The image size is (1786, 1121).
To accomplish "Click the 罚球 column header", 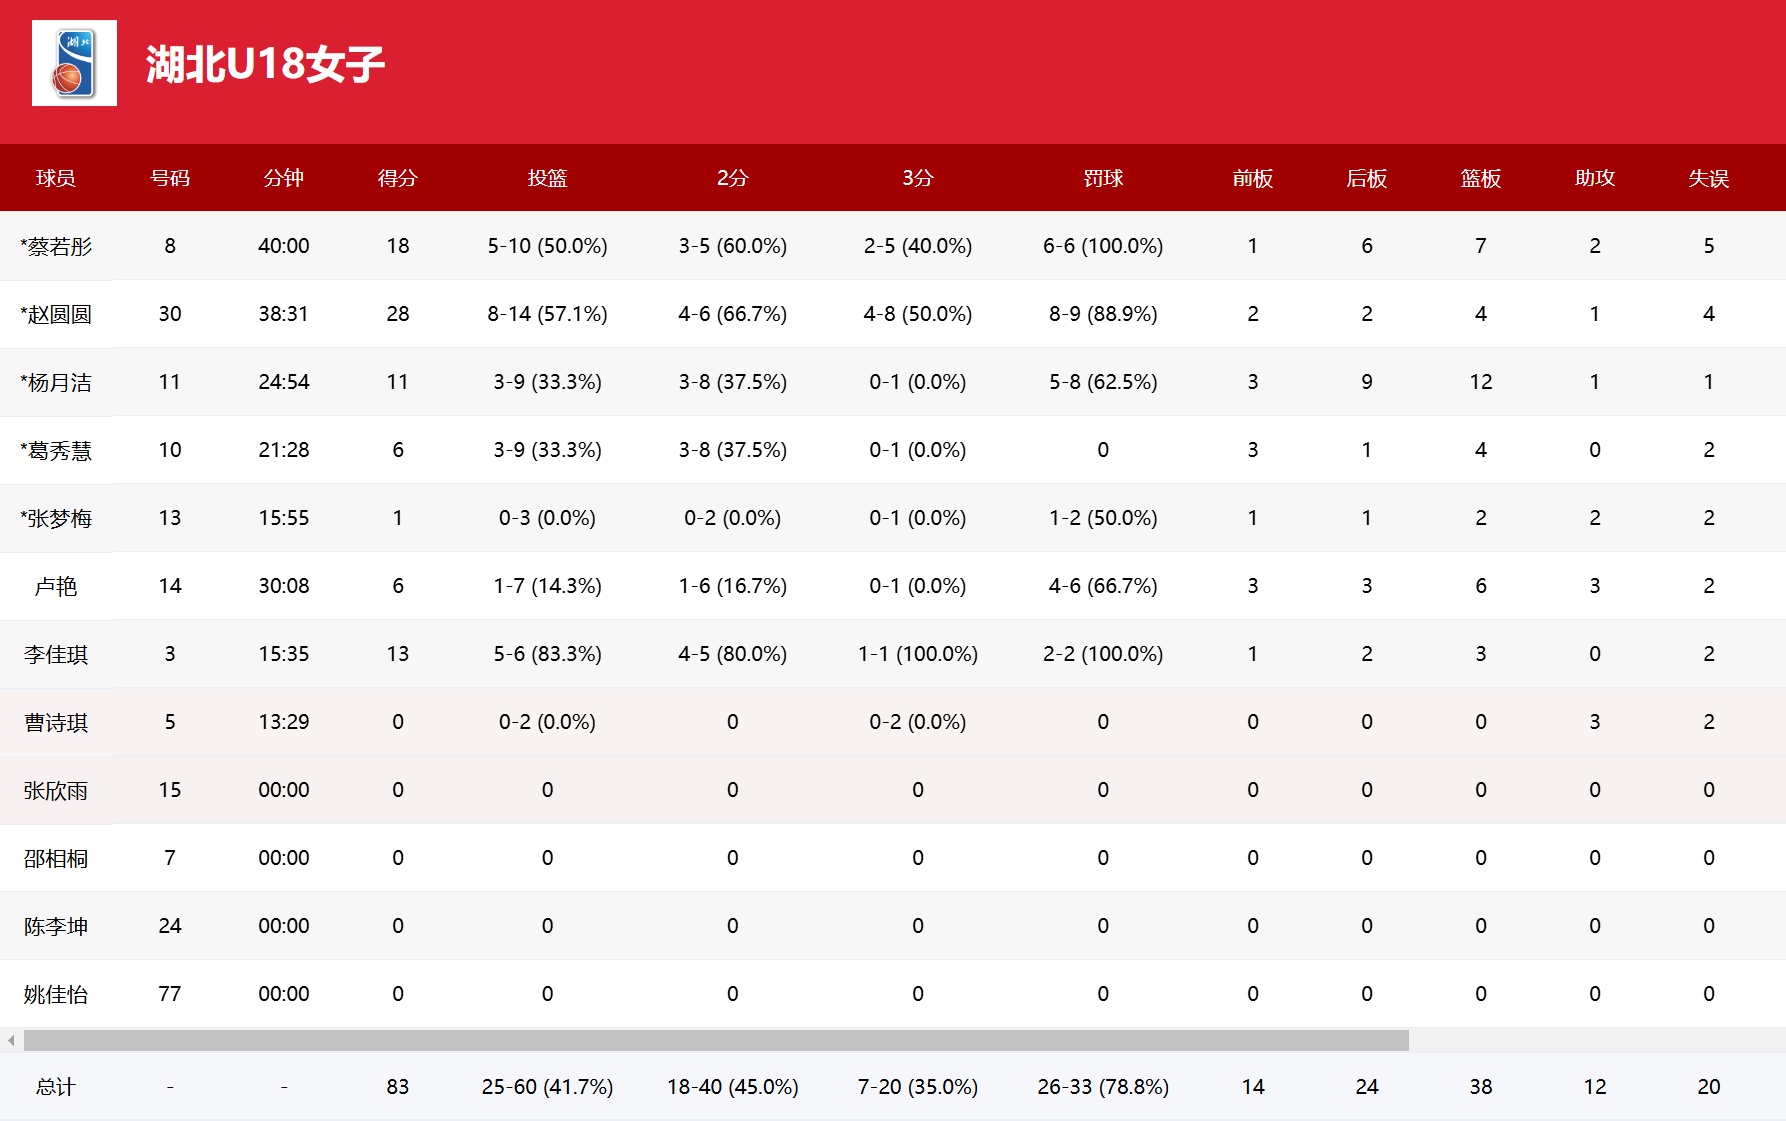I will [x=1102, y=178].
